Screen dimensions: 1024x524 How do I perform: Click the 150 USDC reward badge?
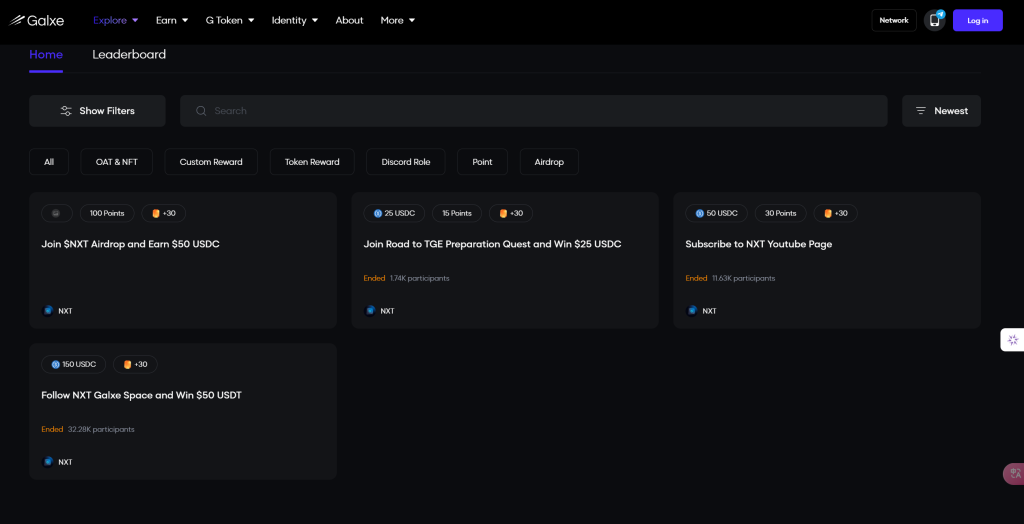pyautogui.click(x=74, y=364)
